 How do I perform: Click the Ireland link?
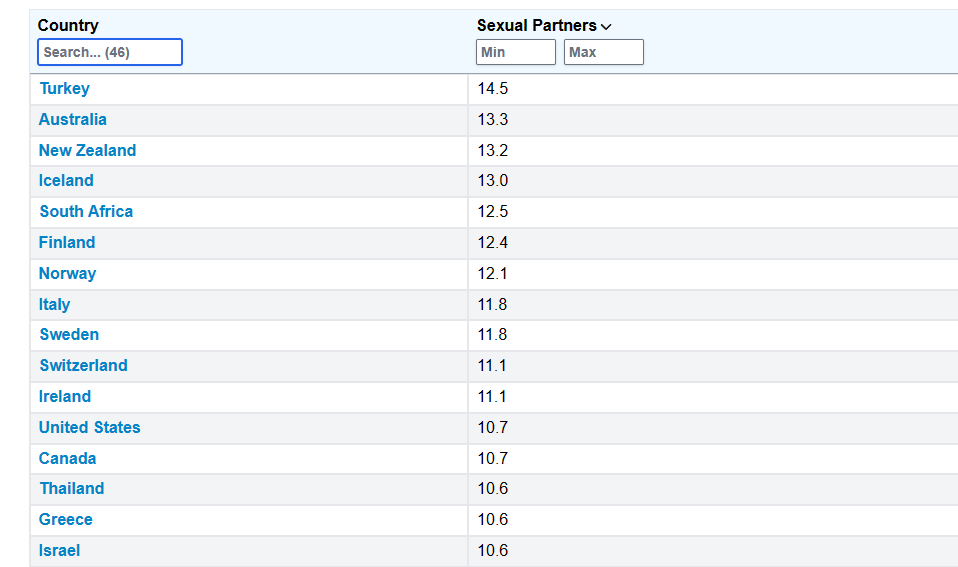65,397
